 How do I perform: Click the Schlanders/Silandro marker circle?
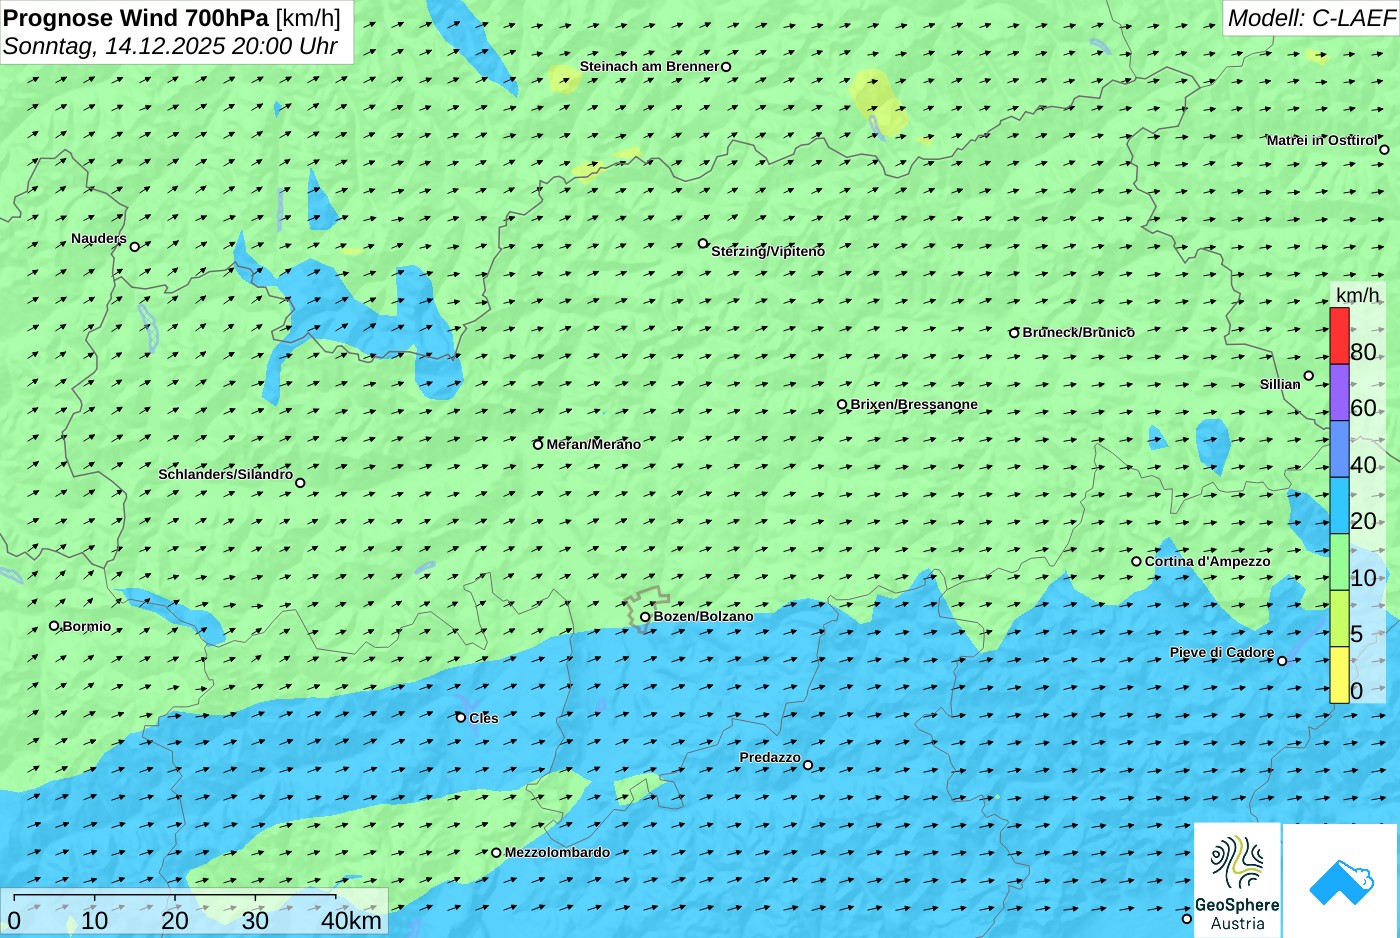[300, 483]
